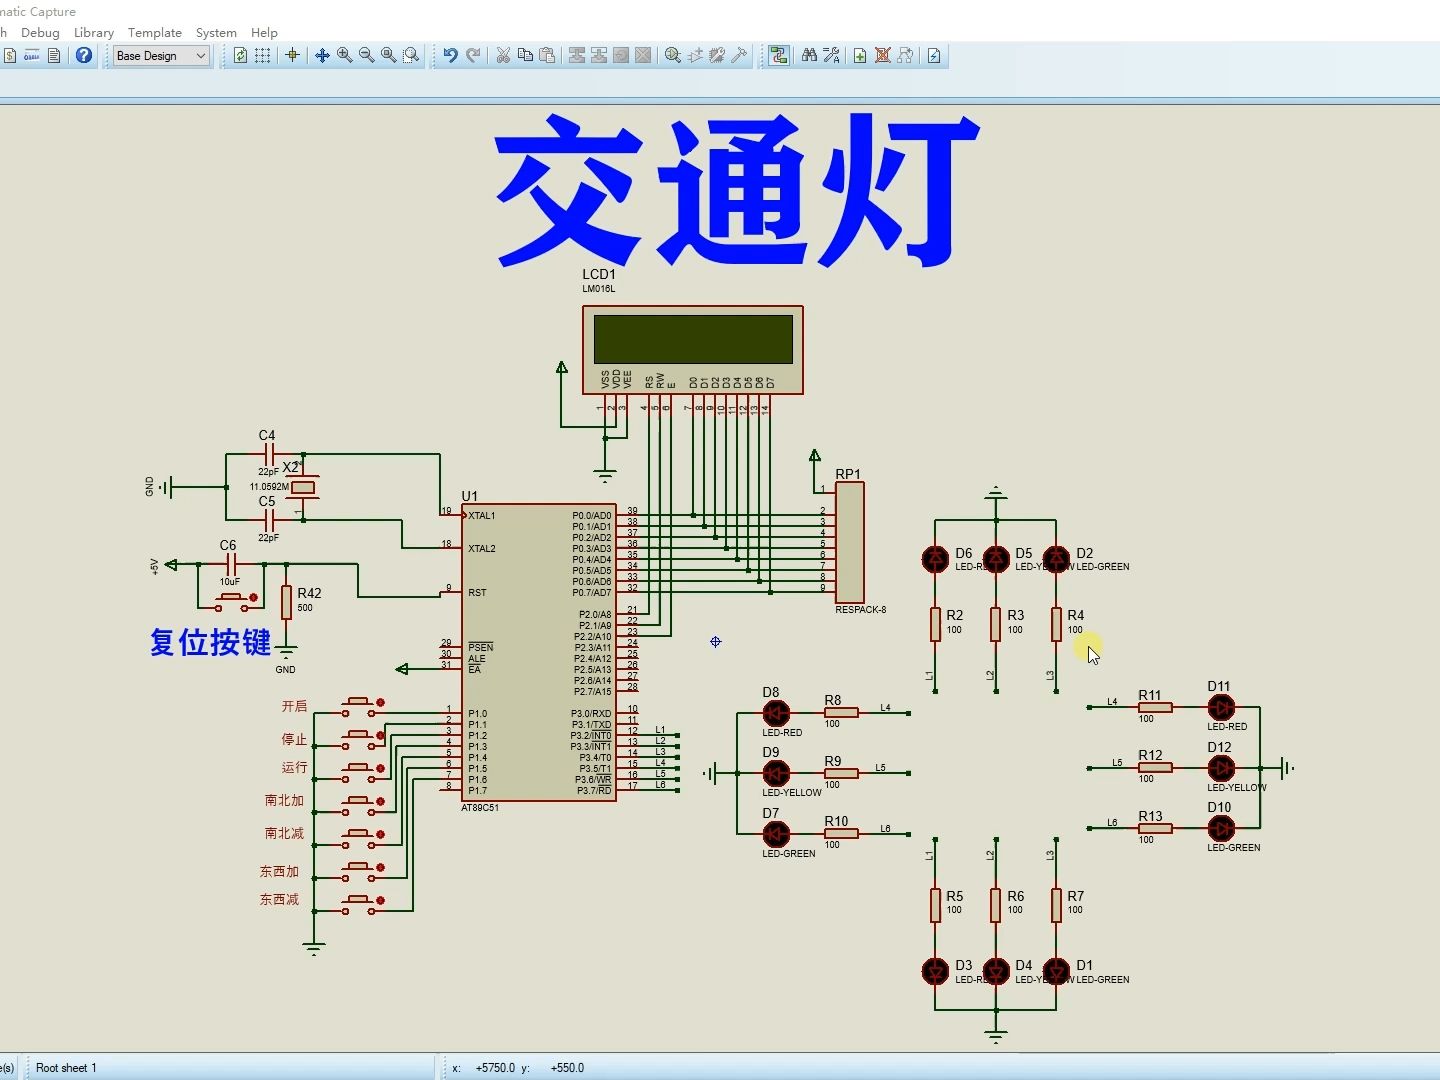Click the Exit to Parent Sheet icon
The height and width of the screenshot is (1080, 1440).
905,55
